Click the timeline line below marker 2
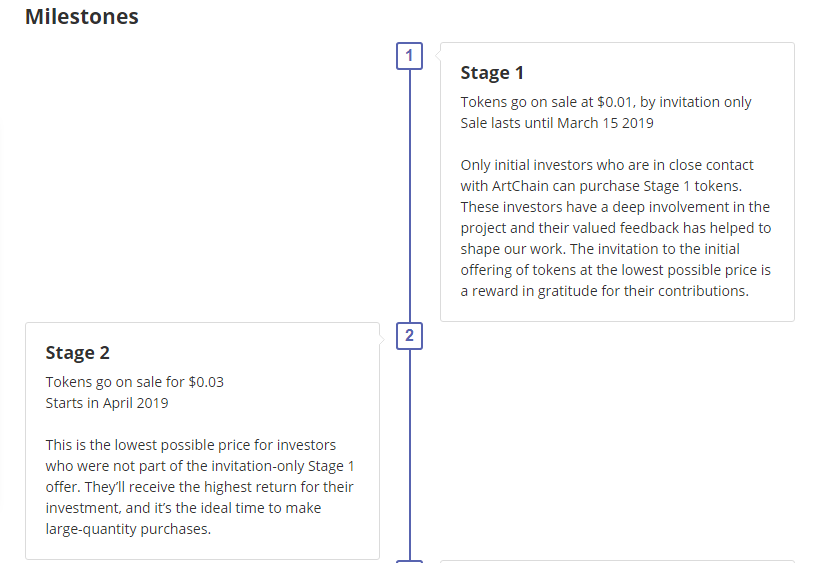829x563 pixels. tap(409, 455)
